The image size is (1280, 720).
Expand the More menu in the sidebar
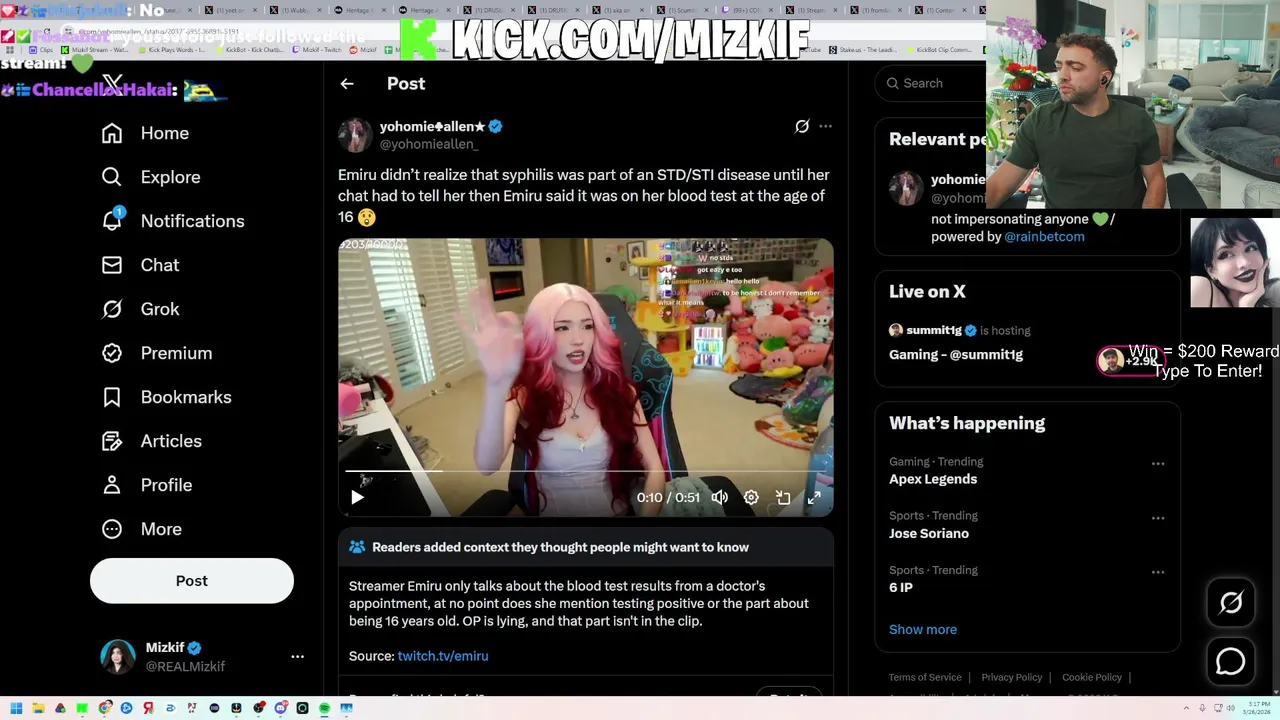143,529
